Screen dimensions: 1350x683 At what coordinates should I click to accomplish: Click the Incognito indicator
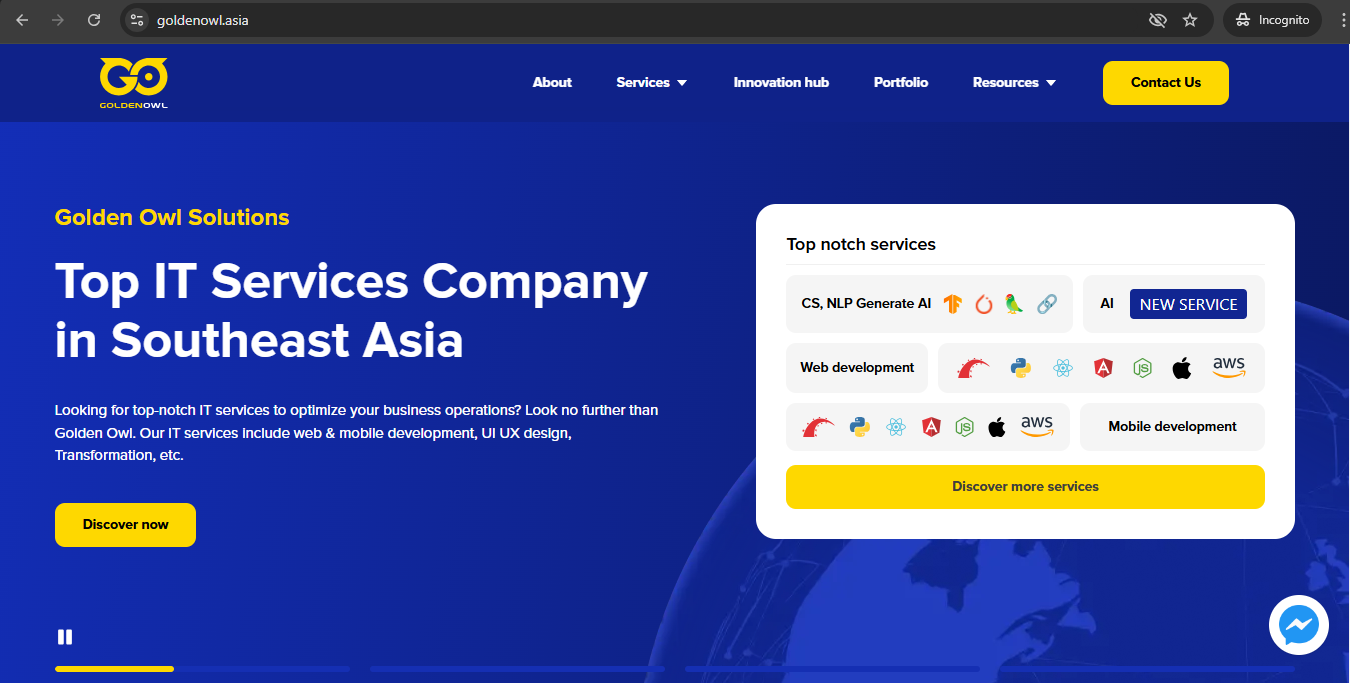point(1273,20)
